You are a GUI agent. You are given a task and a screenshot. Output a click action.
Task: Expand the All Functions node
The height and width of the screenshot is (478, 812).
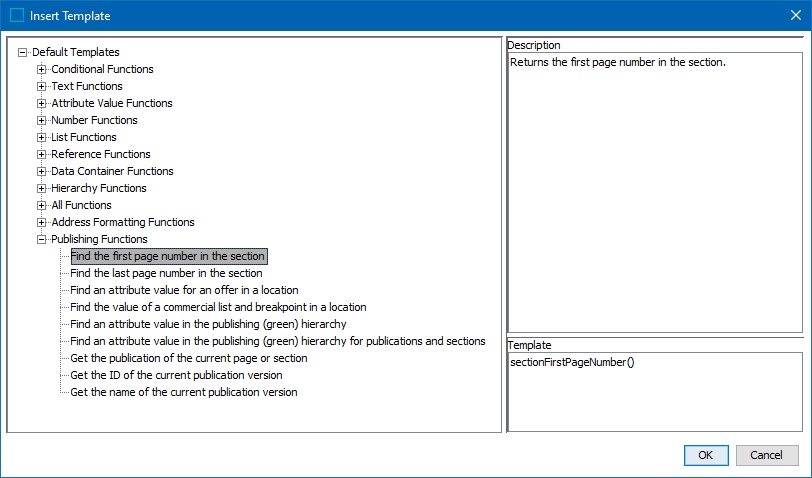click(x=41, y=206)
